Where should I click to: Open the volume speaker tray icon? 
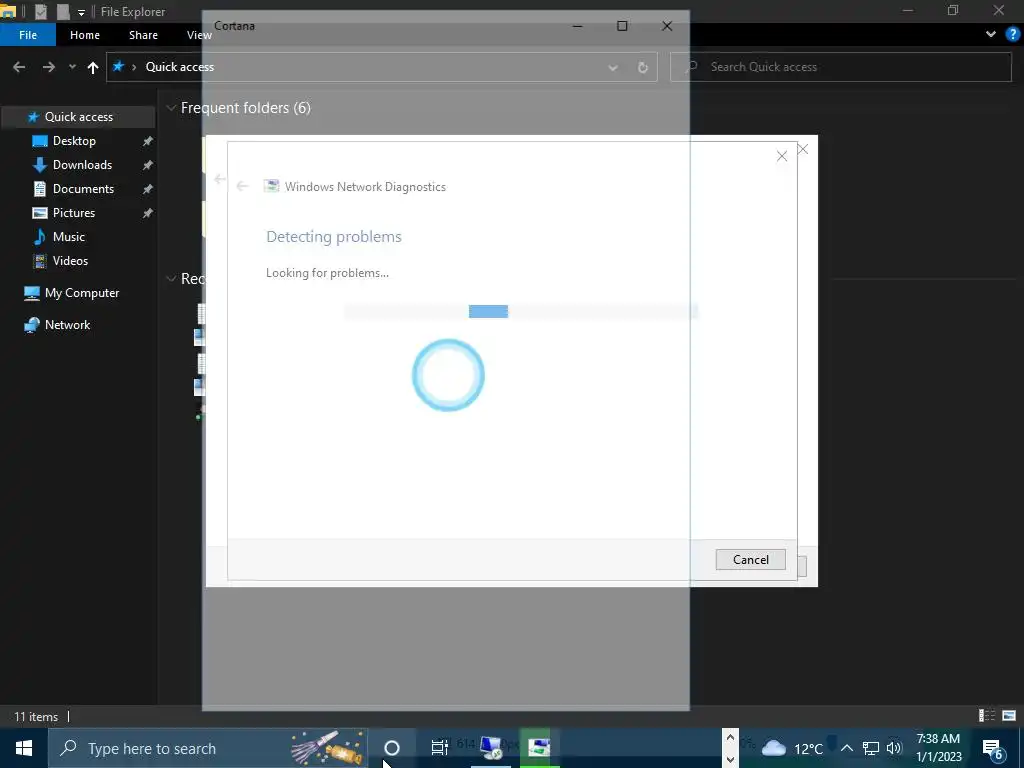pos(894,748)
